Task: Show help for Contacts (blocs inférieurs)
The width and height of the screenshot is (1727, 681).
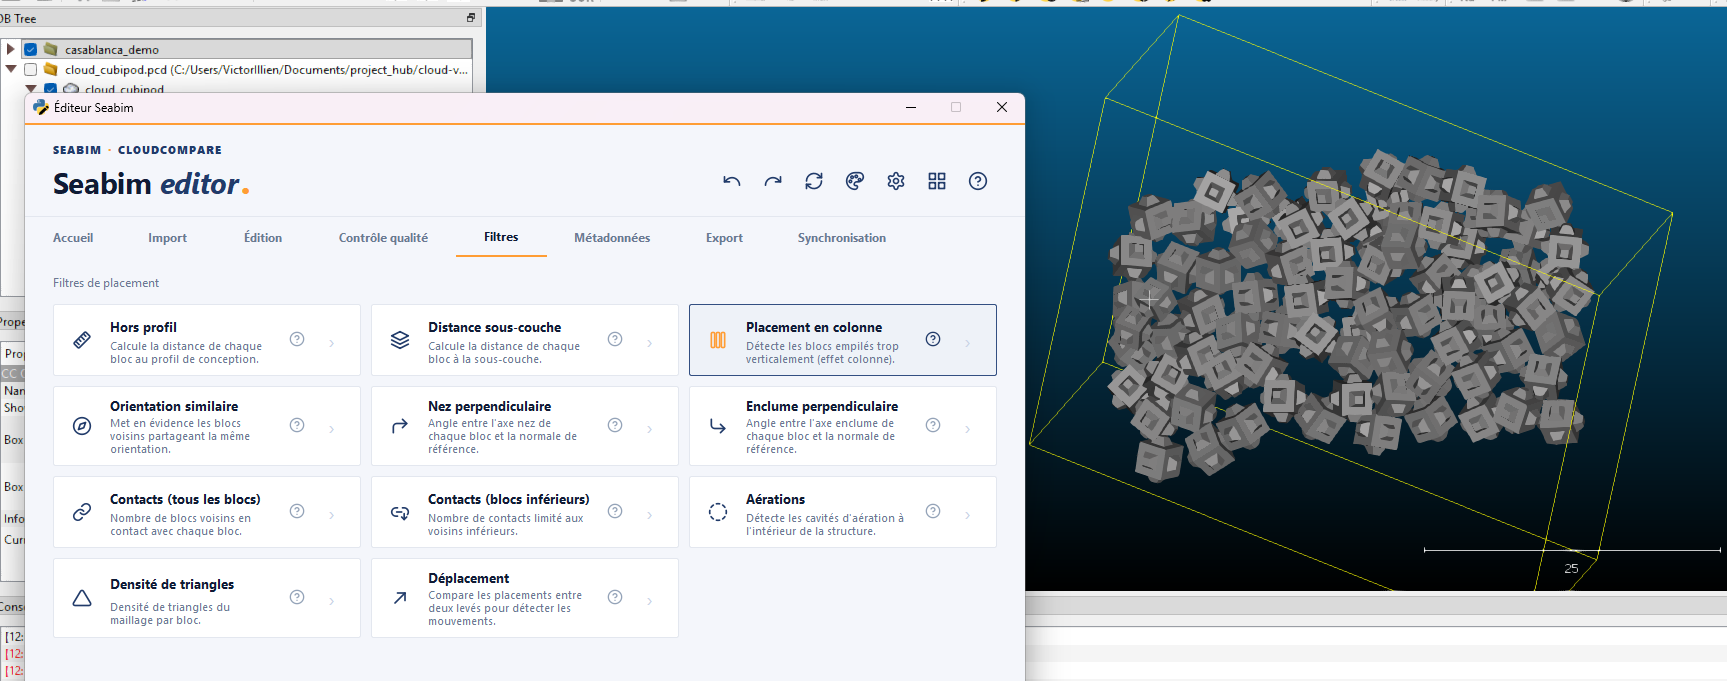Action: point(615,511)
